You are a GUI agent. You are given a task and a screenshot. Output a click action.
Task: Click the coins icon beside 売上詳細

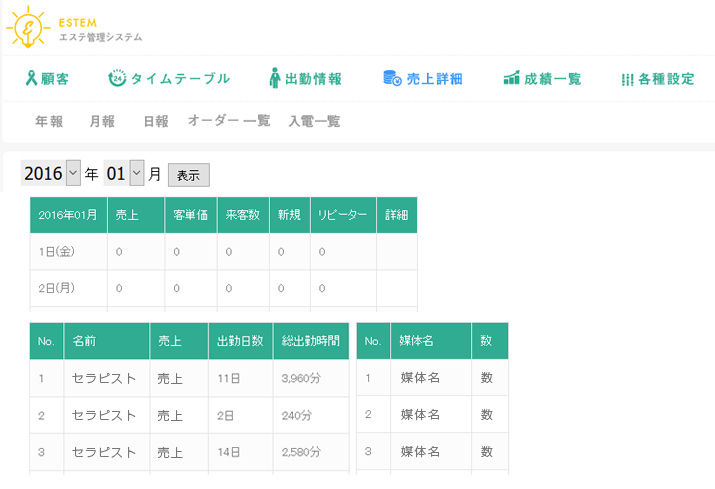pos(392,79)
